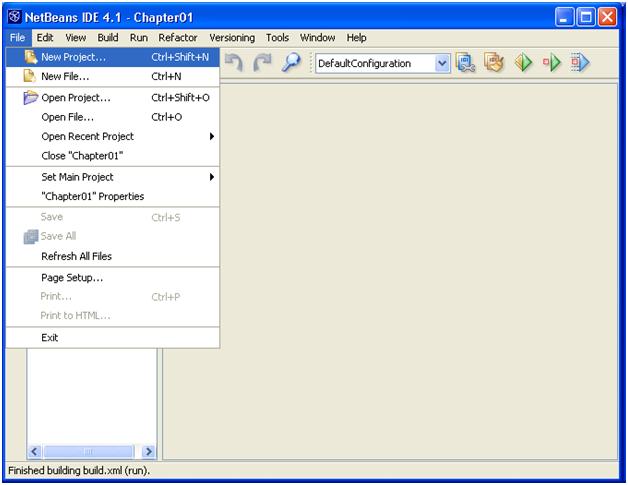Click the disabled Save entry
The height and width of the screenshot is (485, 628).
click(x=113, y=217)
